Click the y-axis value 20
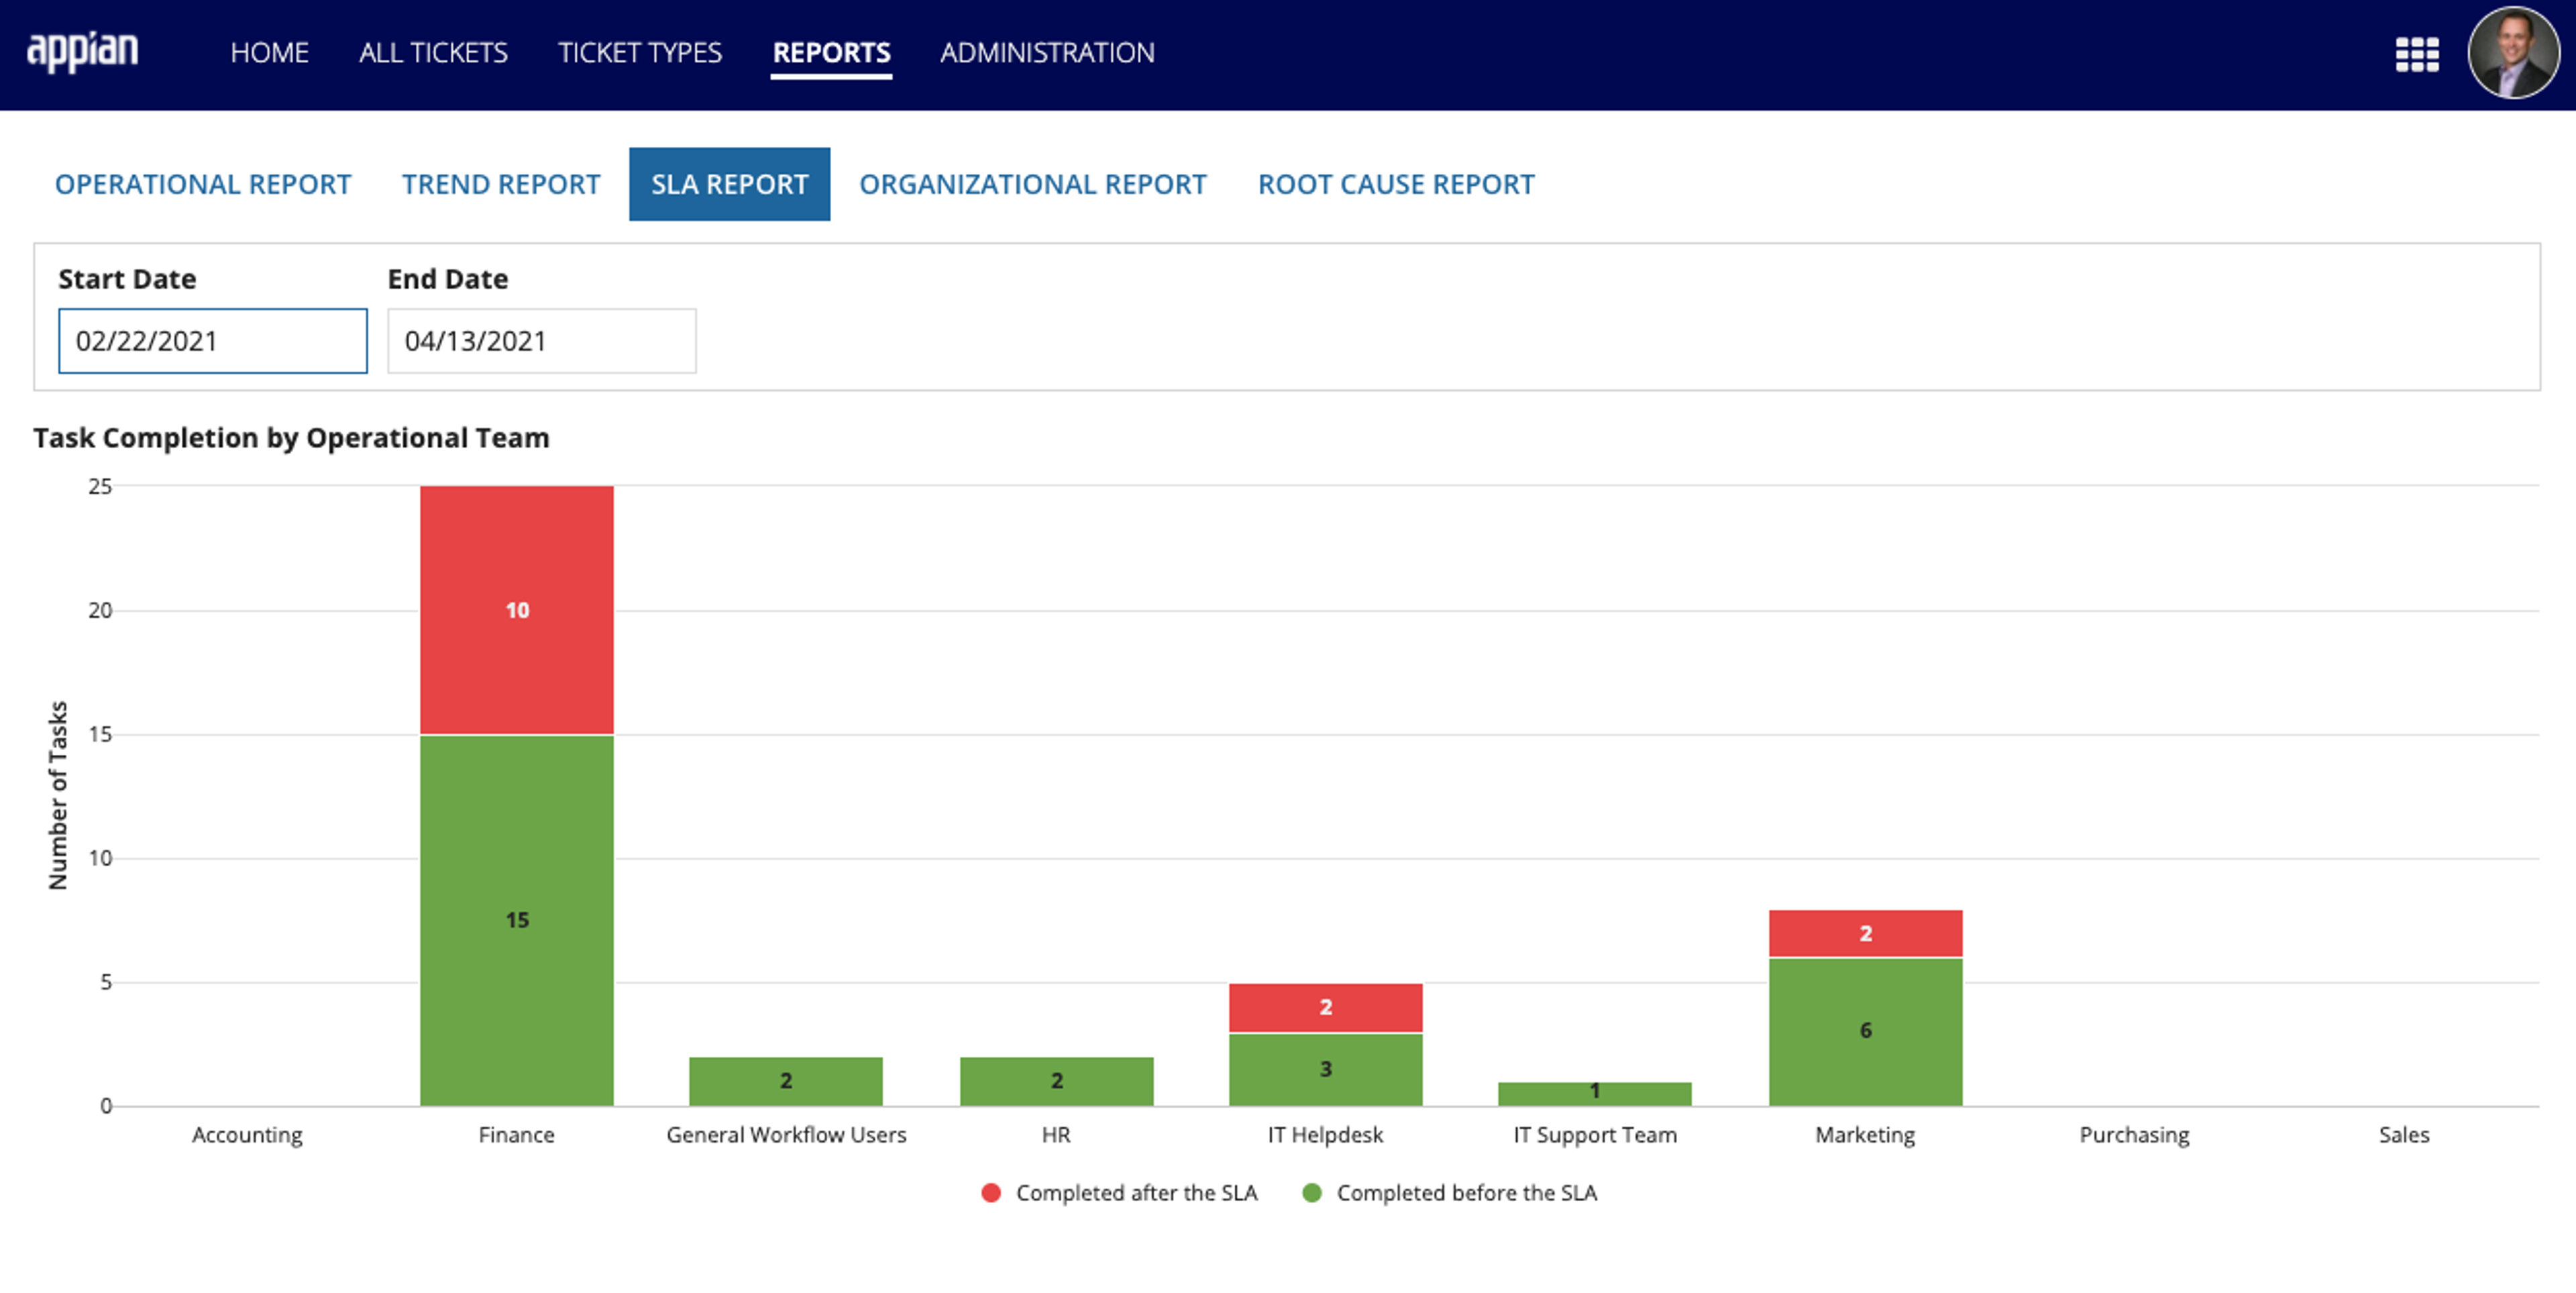This screenshot has height=1293, width=2576. point(100,610)
